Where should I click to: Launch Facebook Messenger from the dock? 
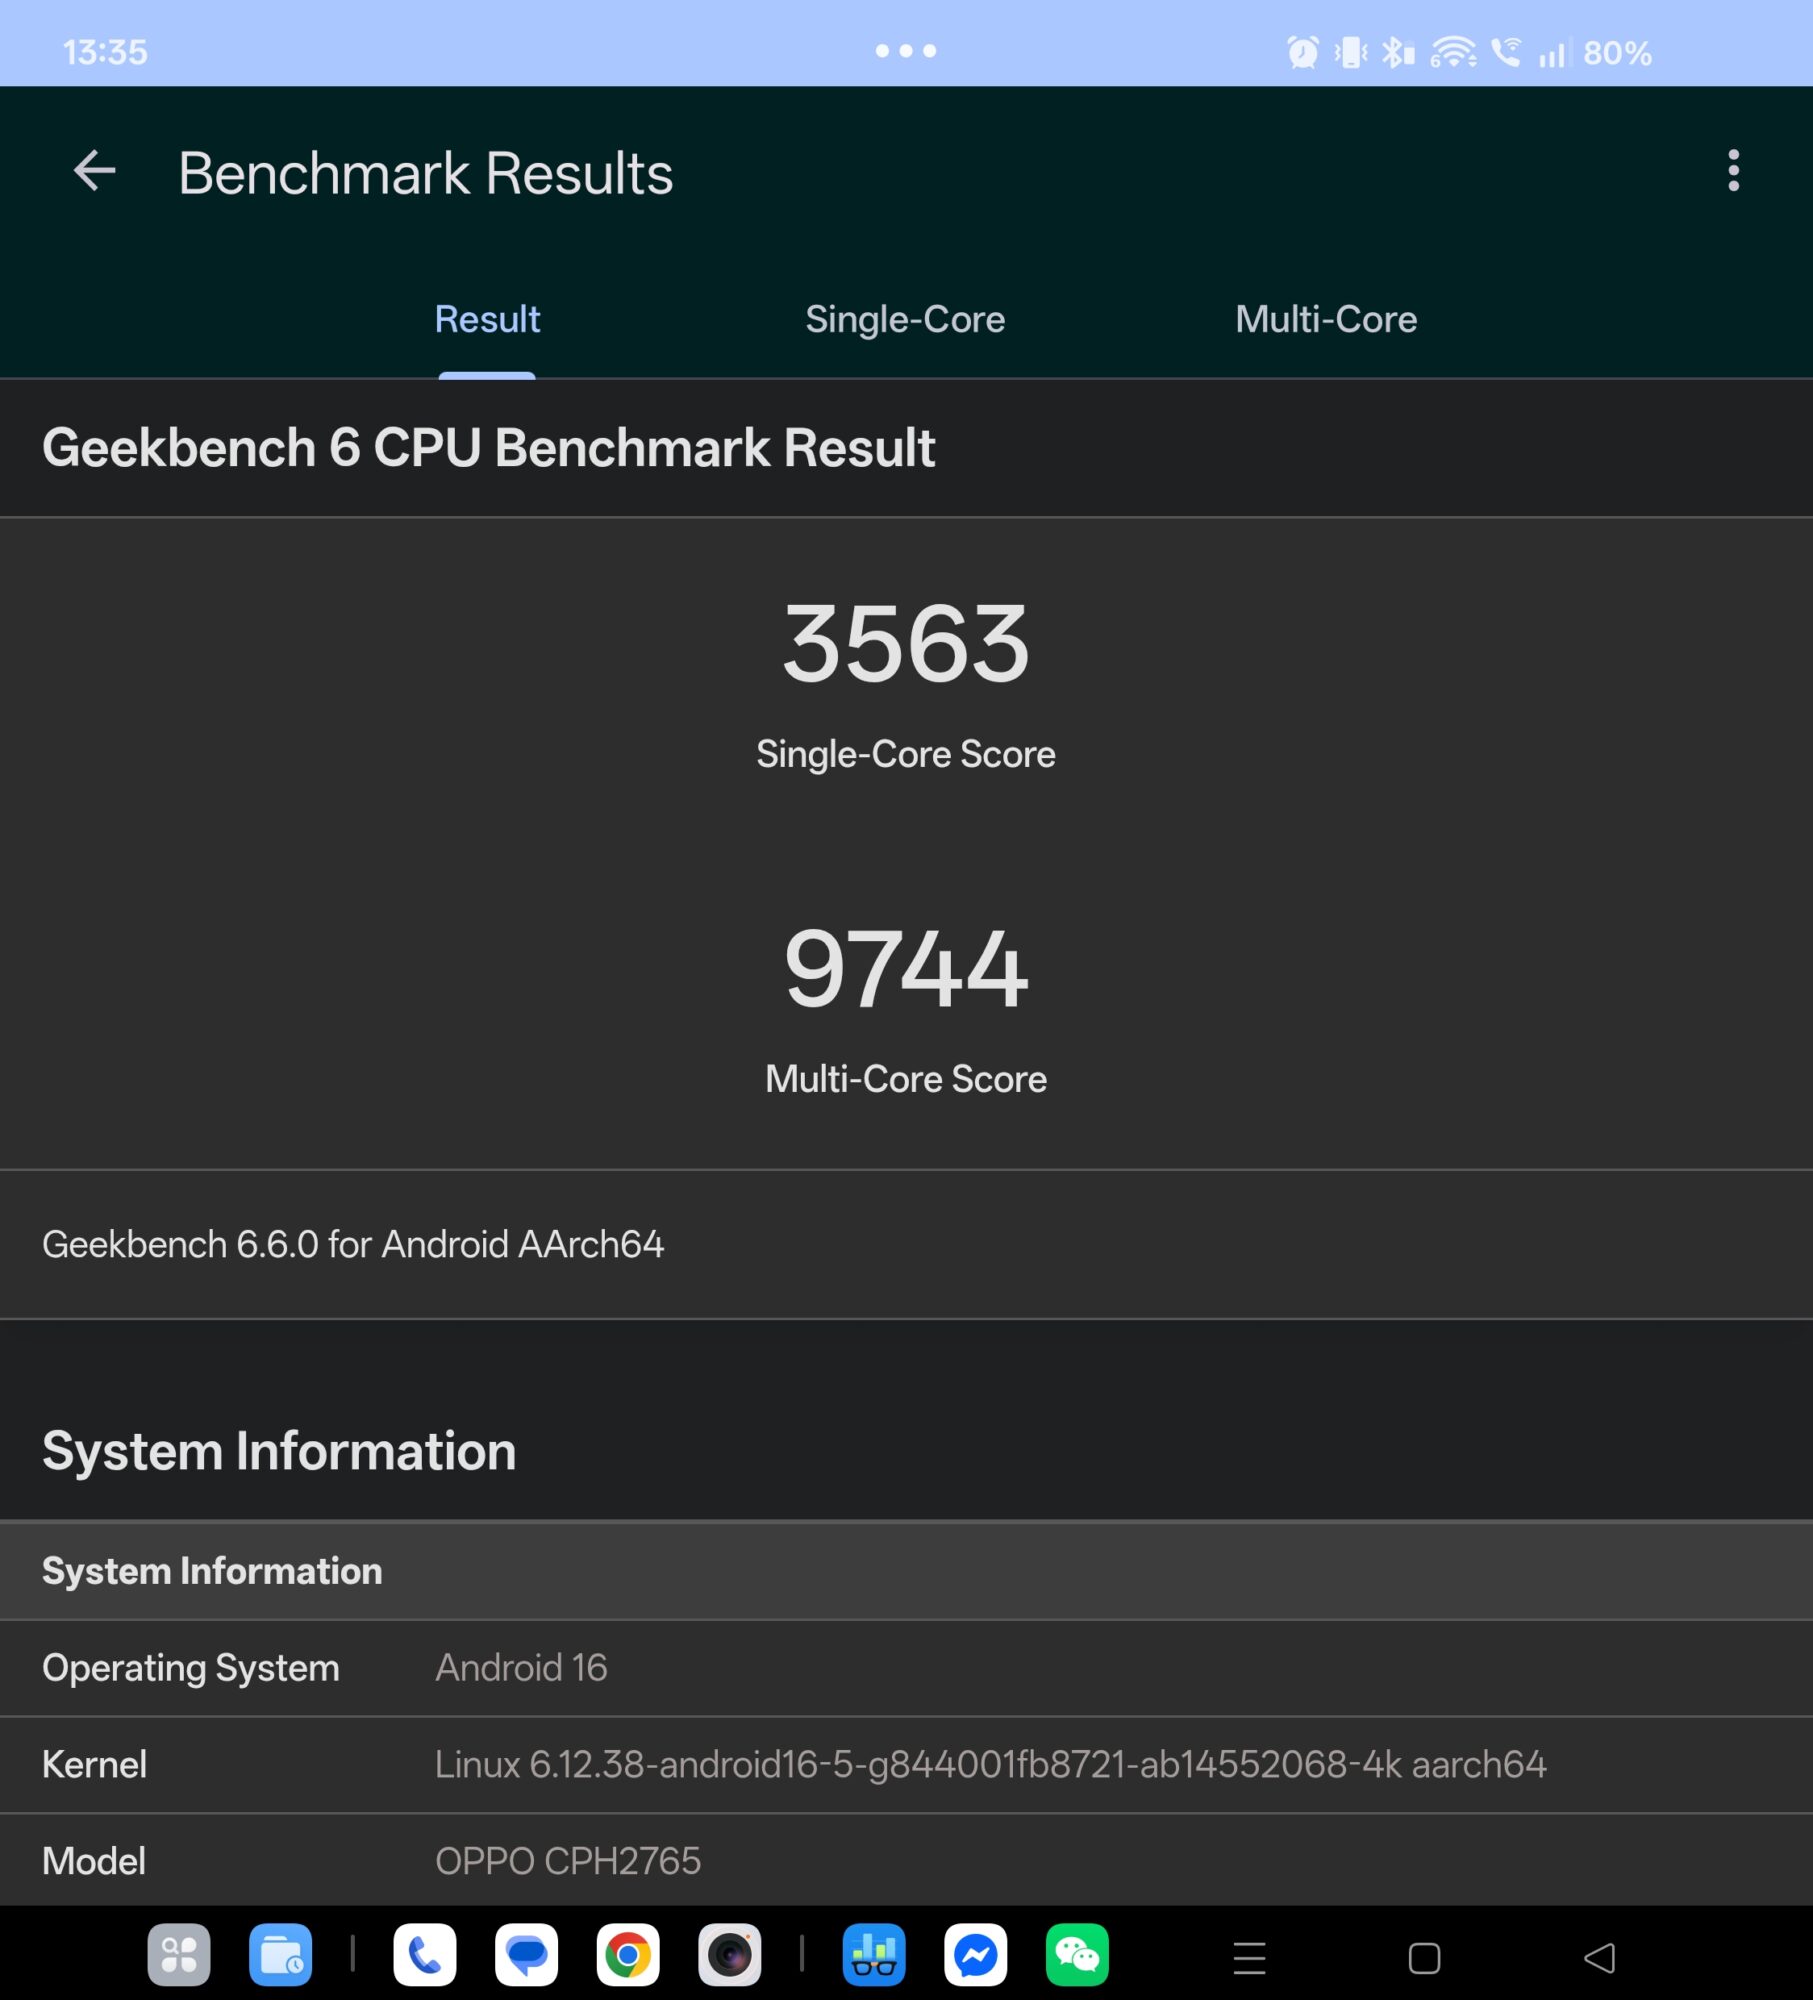[x=975, y=1954]
